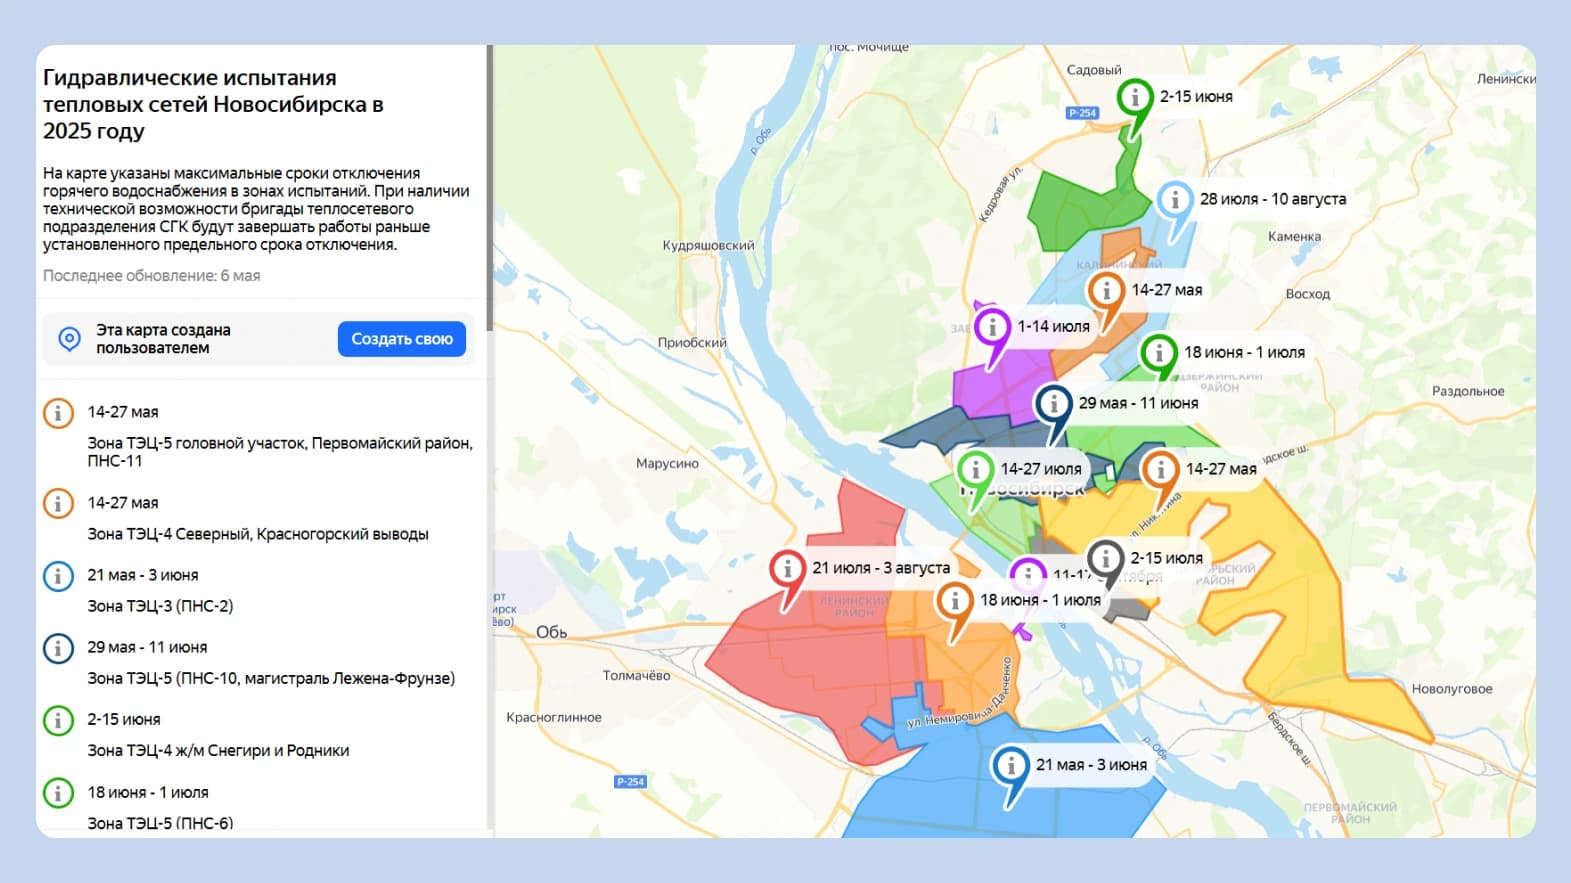The width and height of the screenshot is (1571, 883).
Task: Click the map label '1-14 июля'
Action: click(x=1053, y=326)
